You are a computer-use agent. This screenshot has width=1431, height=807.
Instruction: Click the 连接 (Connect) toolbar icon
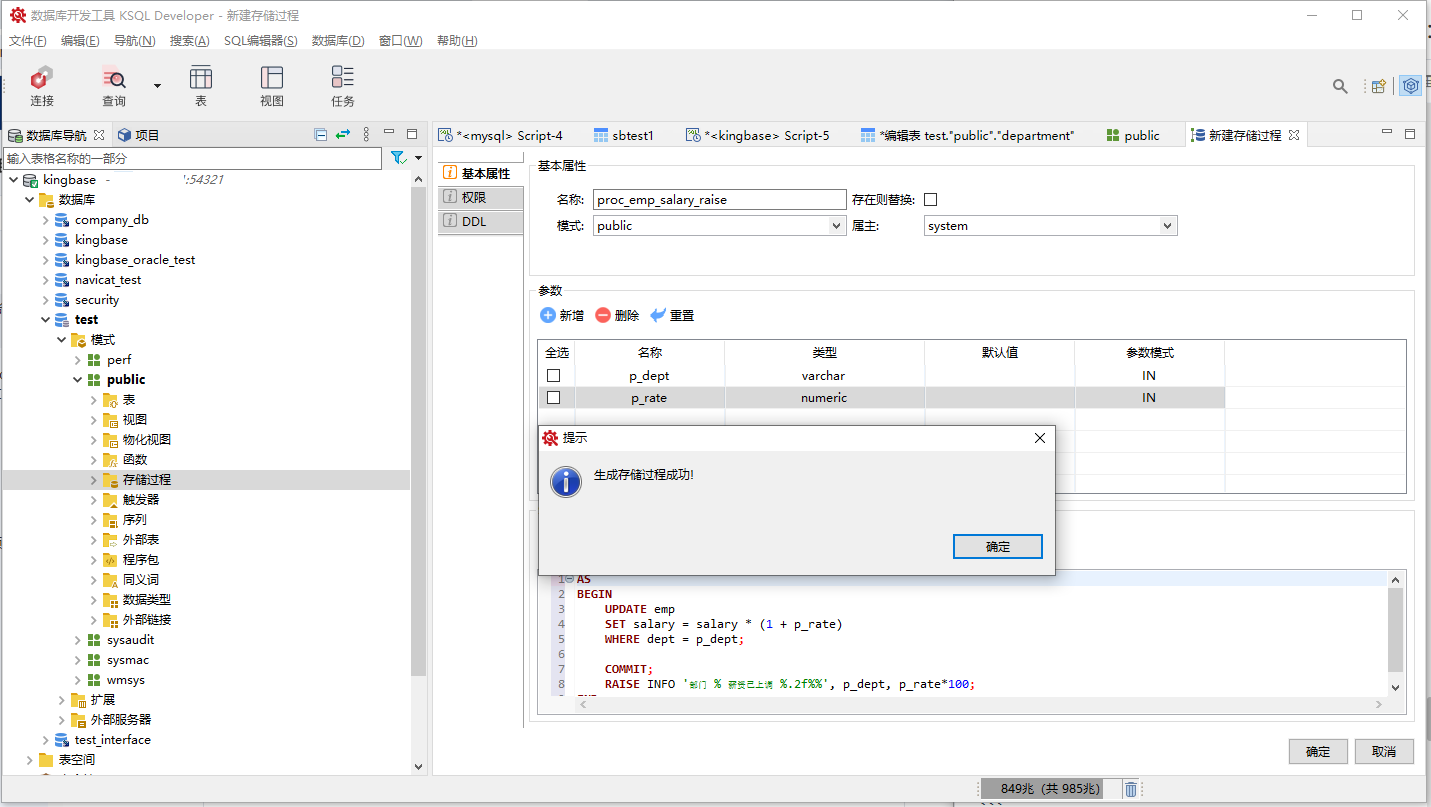pos(41,79)
